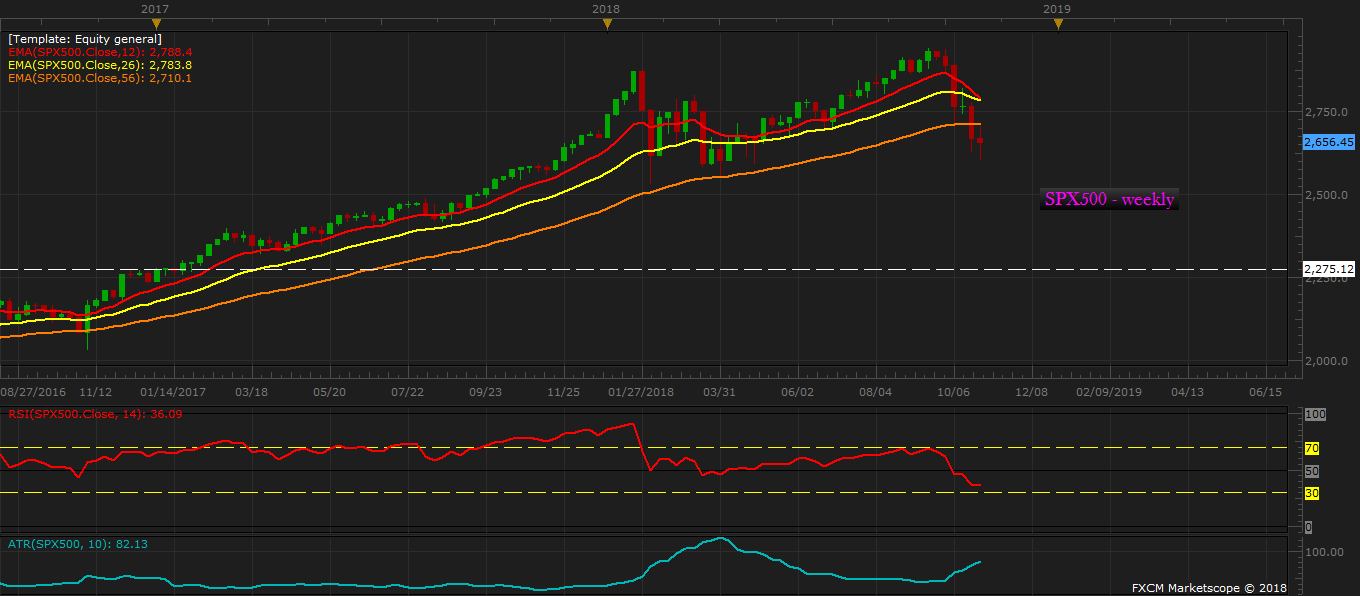Click the 2018 year marker triangle
This screenshot has width=1360, height=596.
click(x=606, y=24)
